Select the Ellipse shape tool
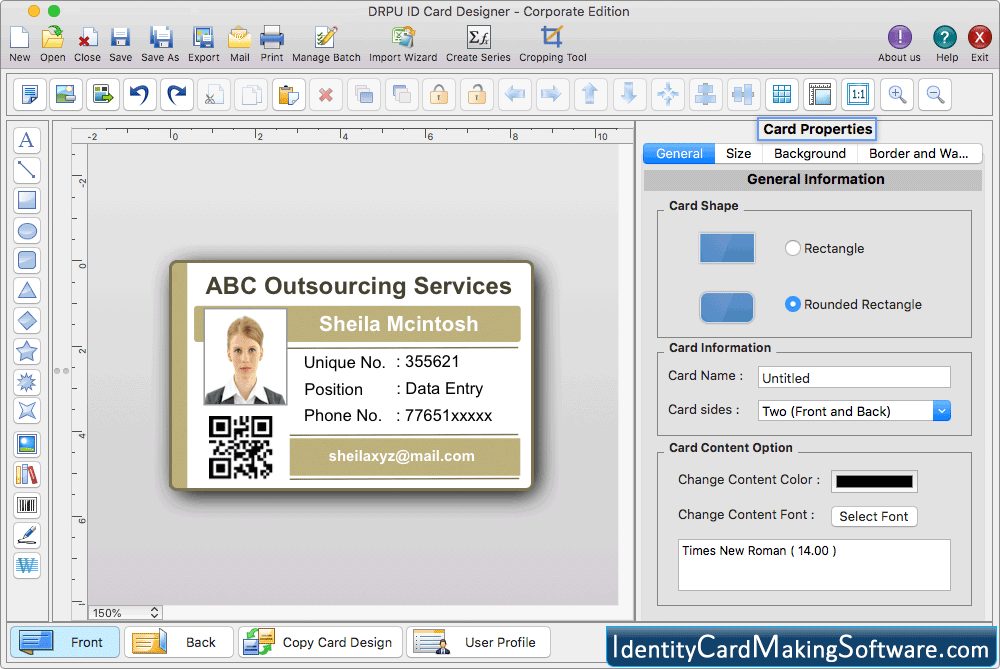1000x669 pixels. [x=27, y=231]
